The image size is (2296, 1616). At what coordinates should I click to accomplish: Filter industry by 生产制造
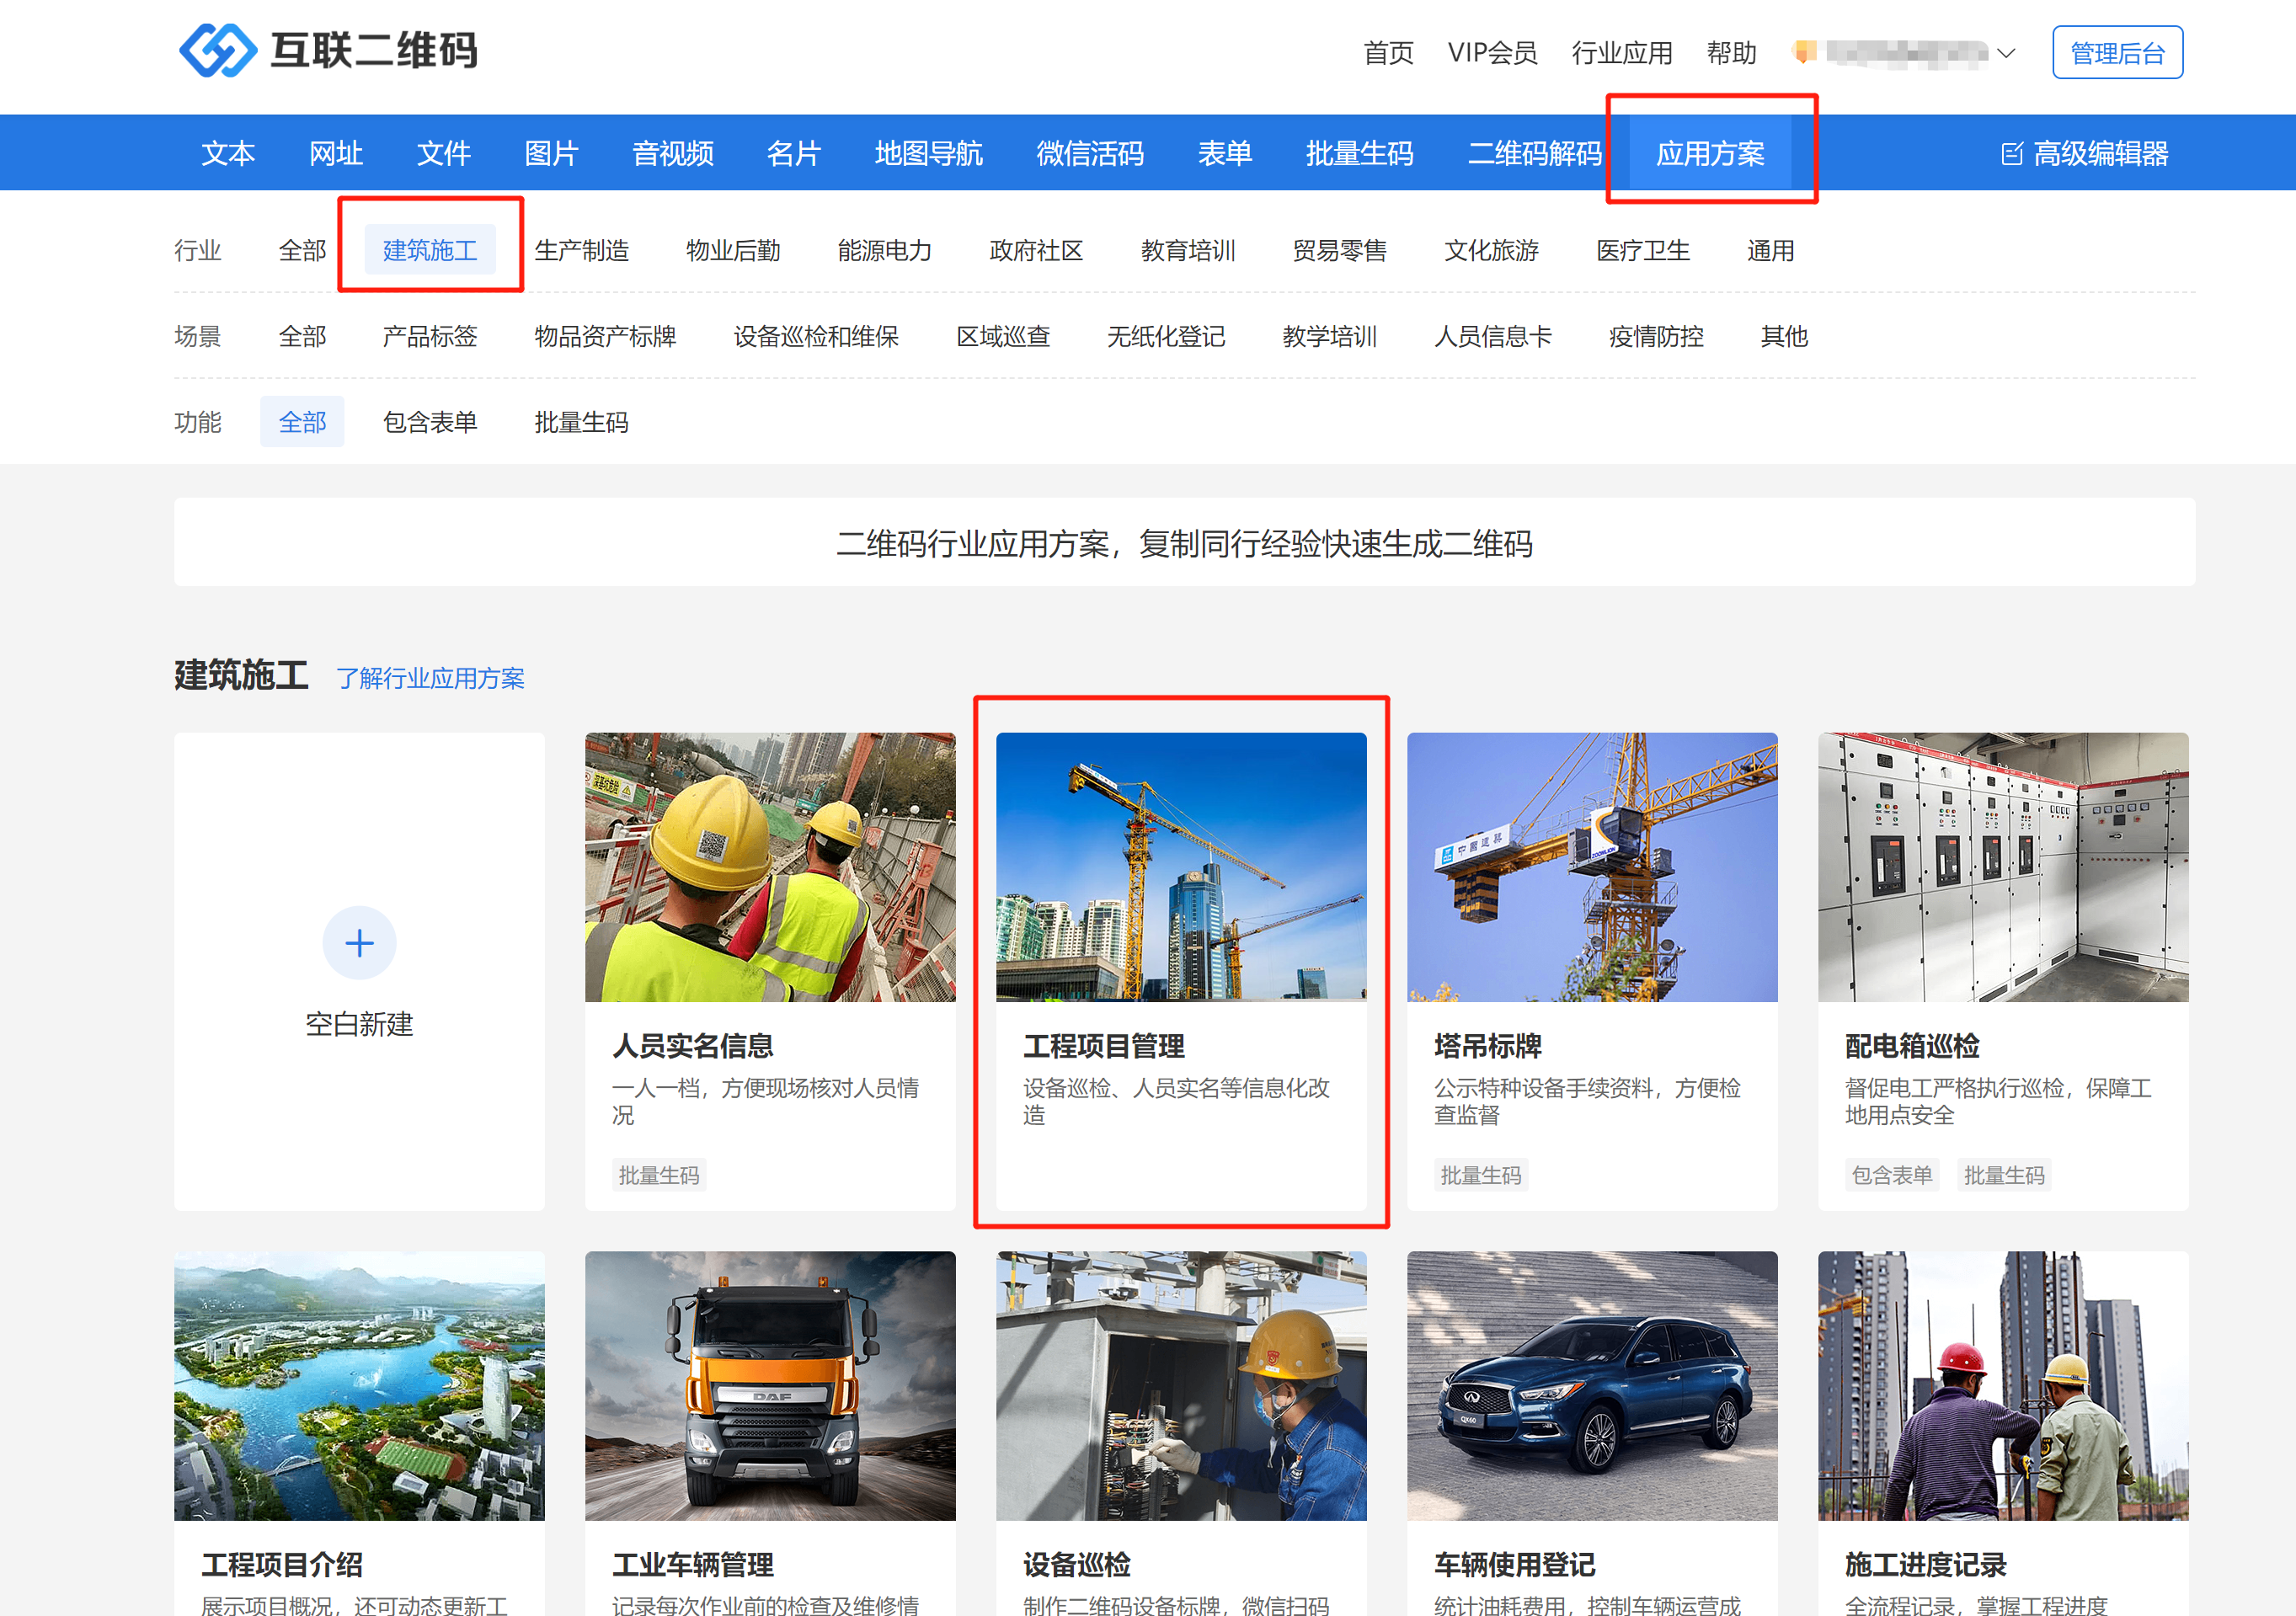pos(581,250)
